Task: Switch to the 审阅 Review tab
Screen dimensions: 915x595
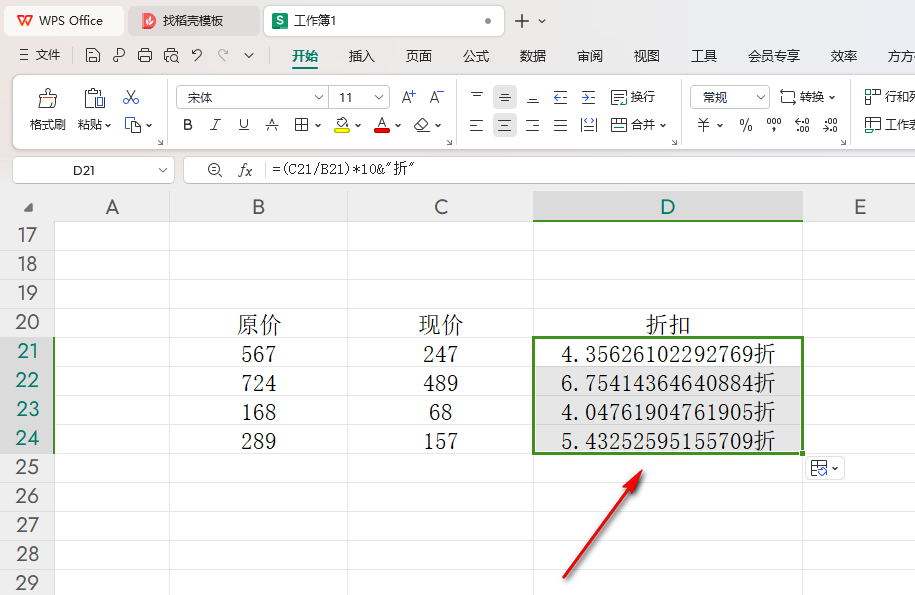Action: click(x=590, y=56)
